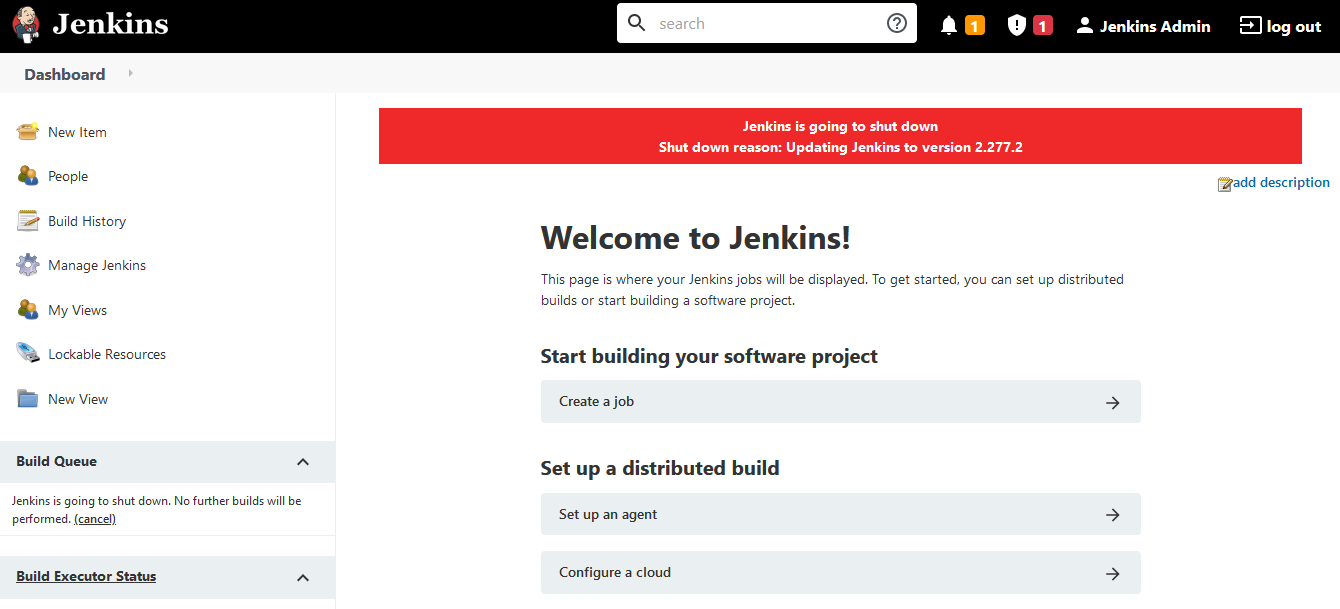
Task: Click the Build History notepad icon
Action: pos(28,221)
